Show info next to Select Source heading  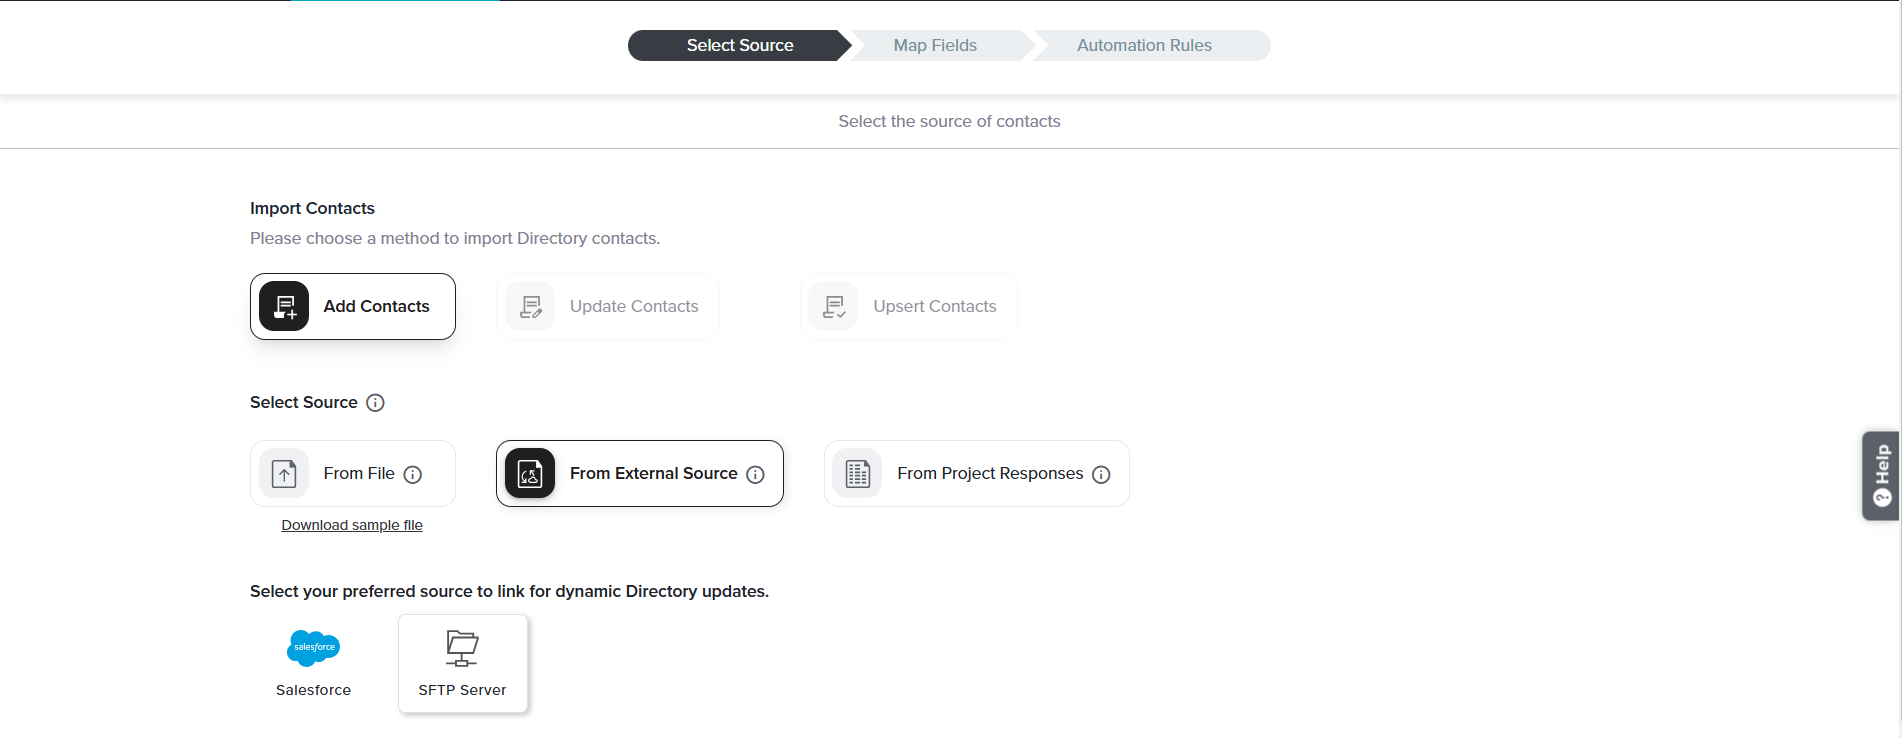pyautogui.click(x=375, y=403)
